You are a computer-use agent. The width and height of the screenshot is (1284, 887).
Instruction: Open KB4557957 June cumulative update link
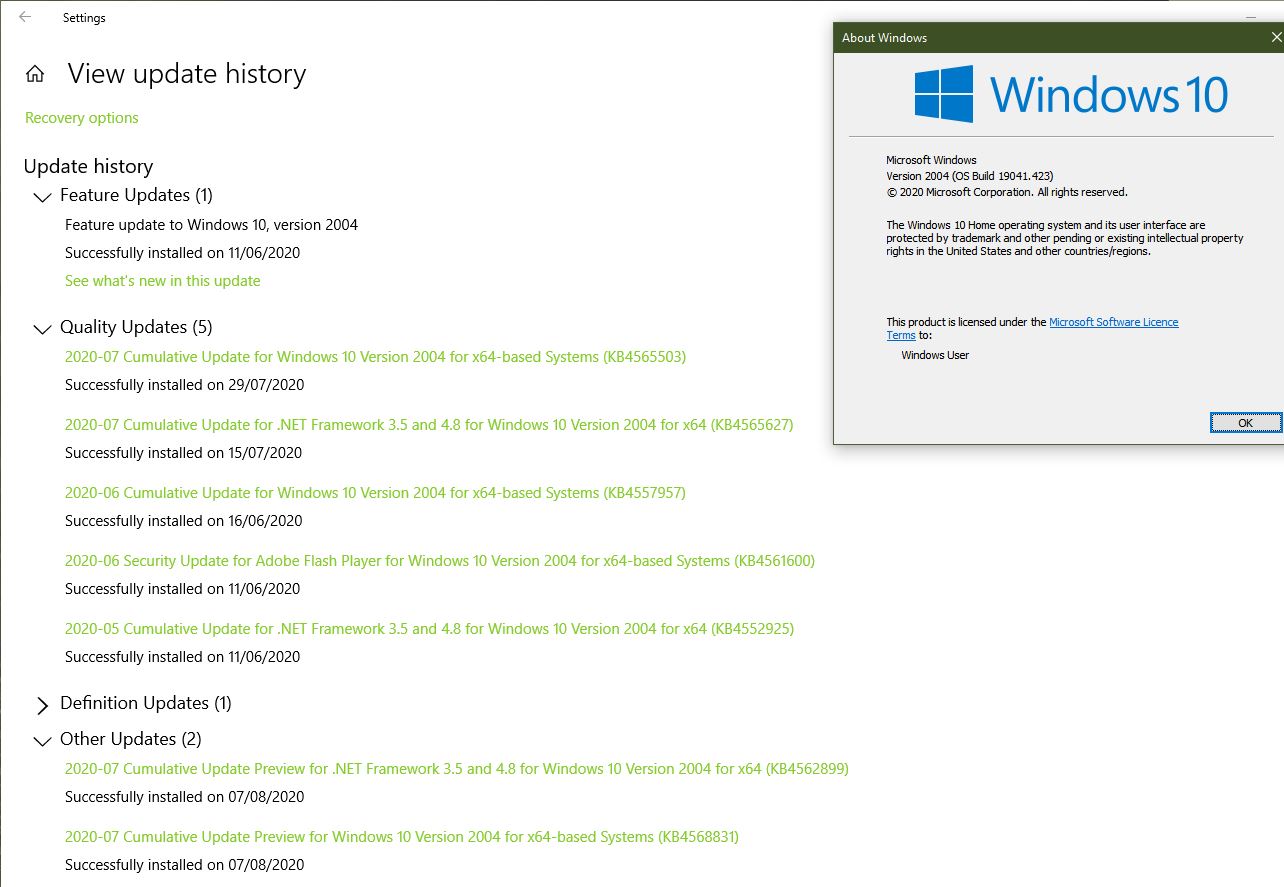[x=375, y=493]
